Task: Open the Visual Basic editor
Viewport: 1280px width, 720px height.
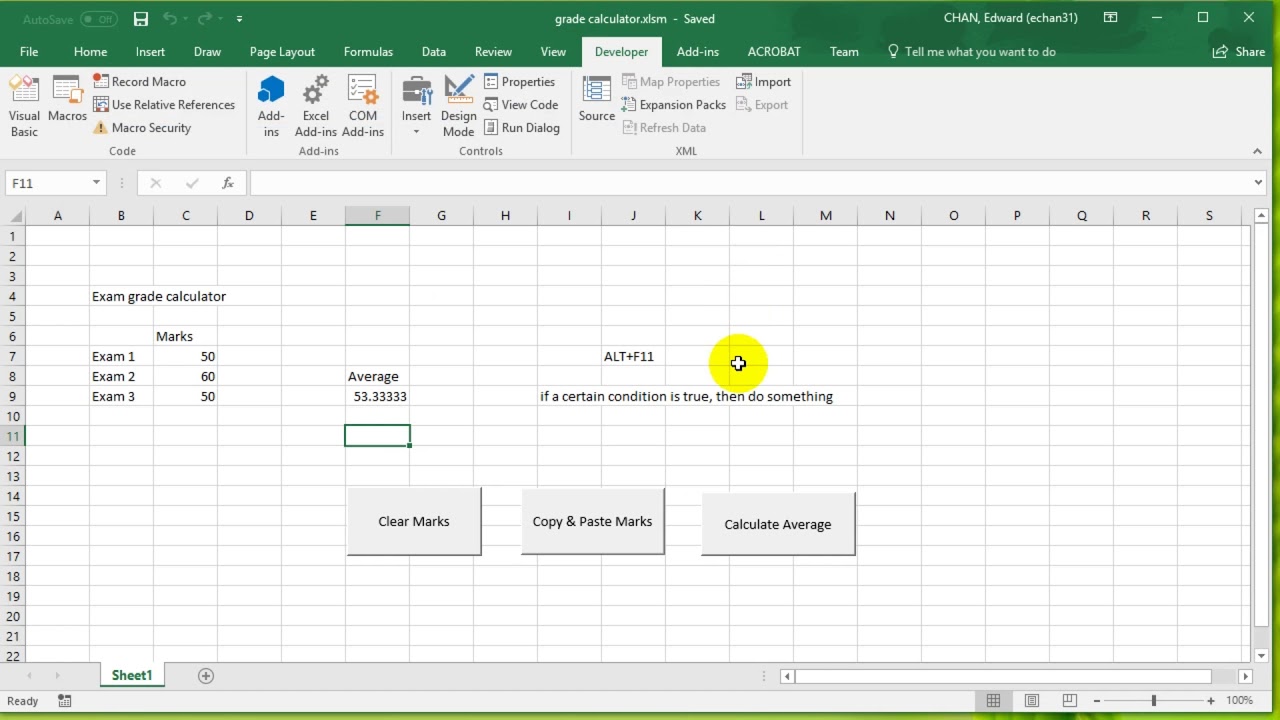Action: (24, 107)
